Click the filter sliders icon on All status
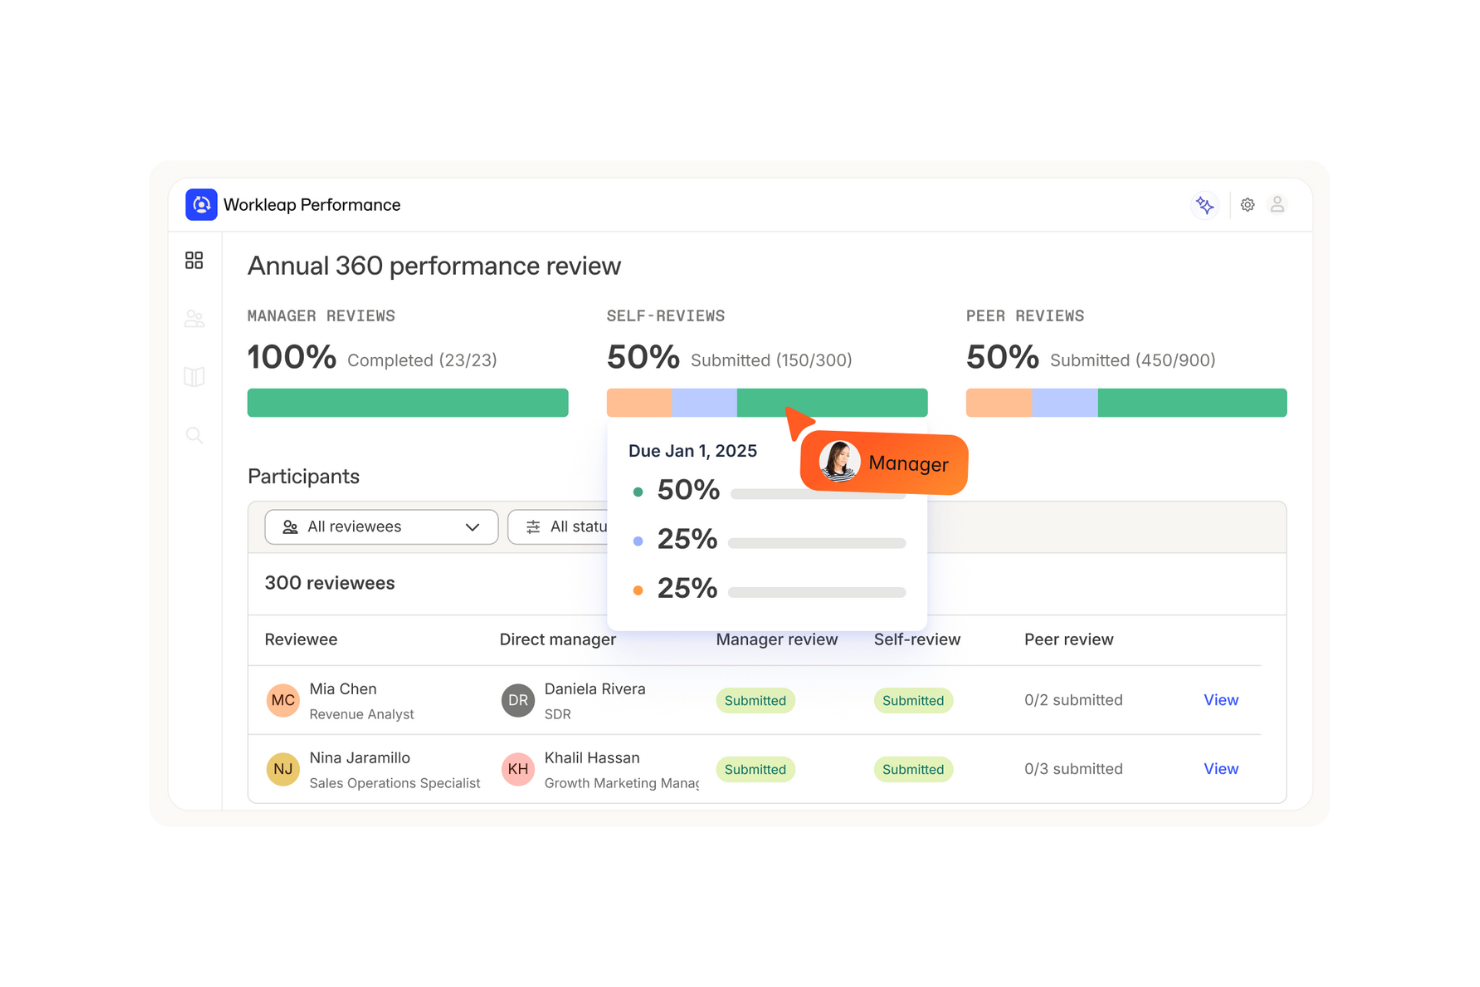1480x987 pixels. [x=533, y=527]
